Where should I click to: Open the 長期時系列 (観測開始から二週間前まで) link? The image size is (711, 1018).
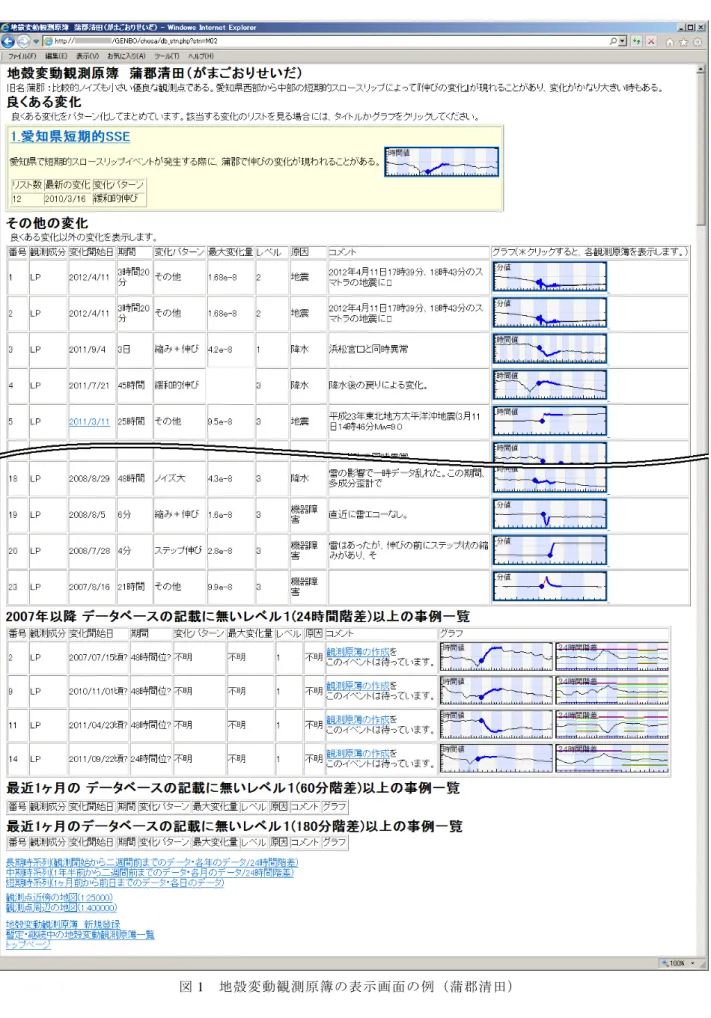pos(152,863)
